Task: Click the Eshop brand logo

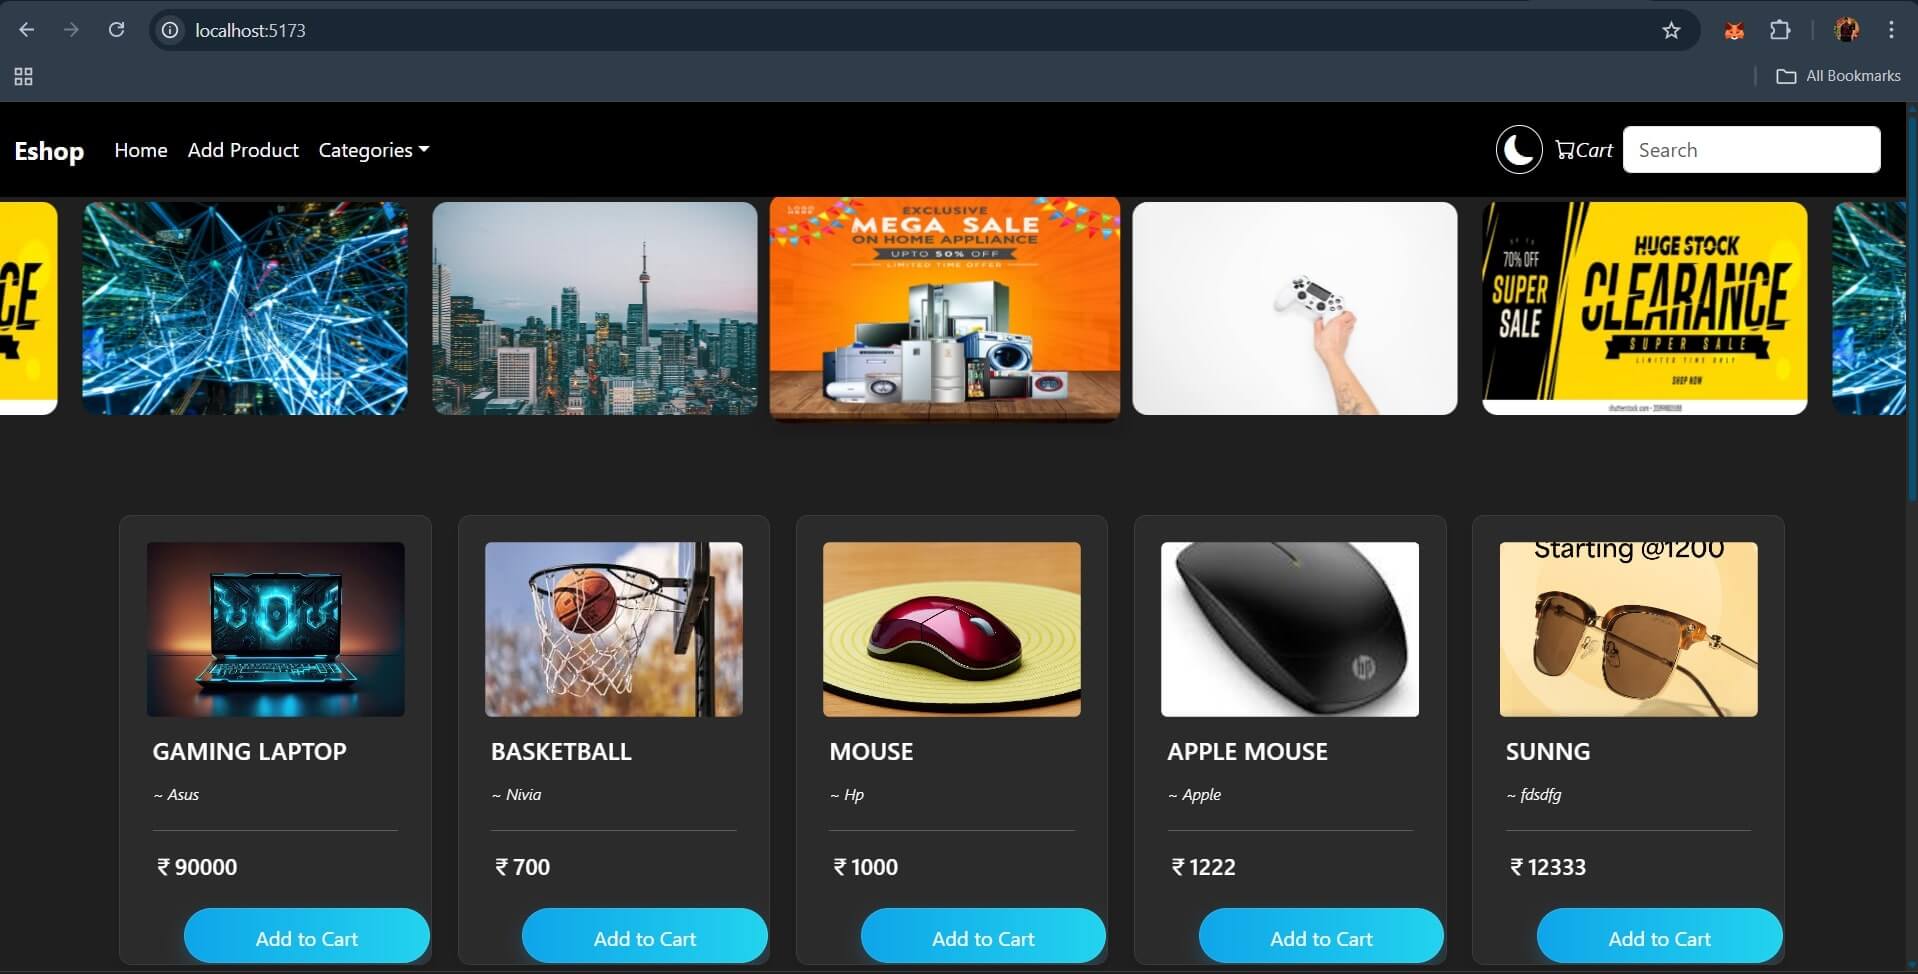Action: (x=49, y=151)
